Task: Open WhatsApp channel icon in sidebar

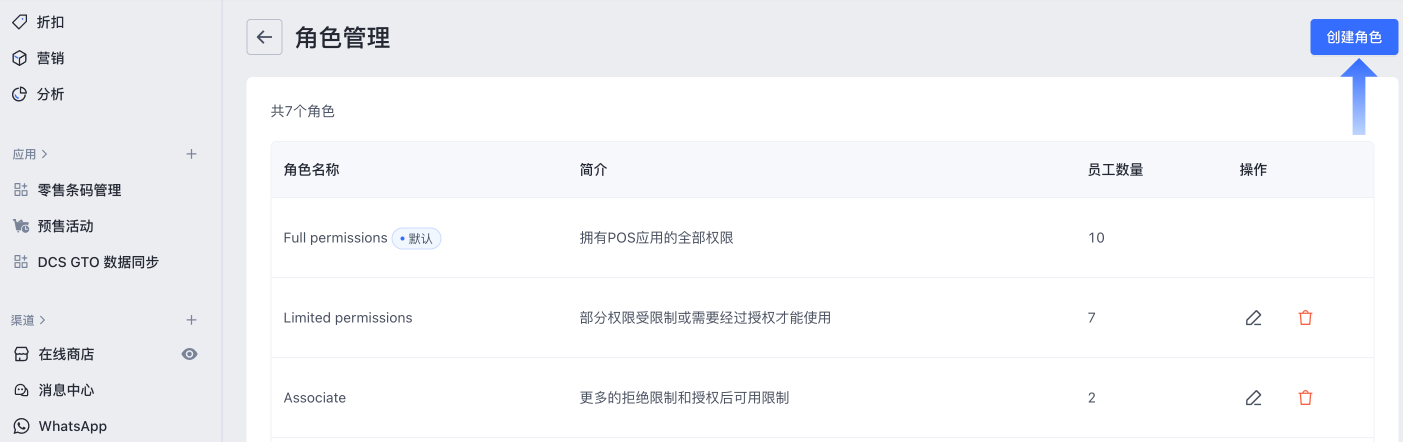Action: (x=20, y=426)
